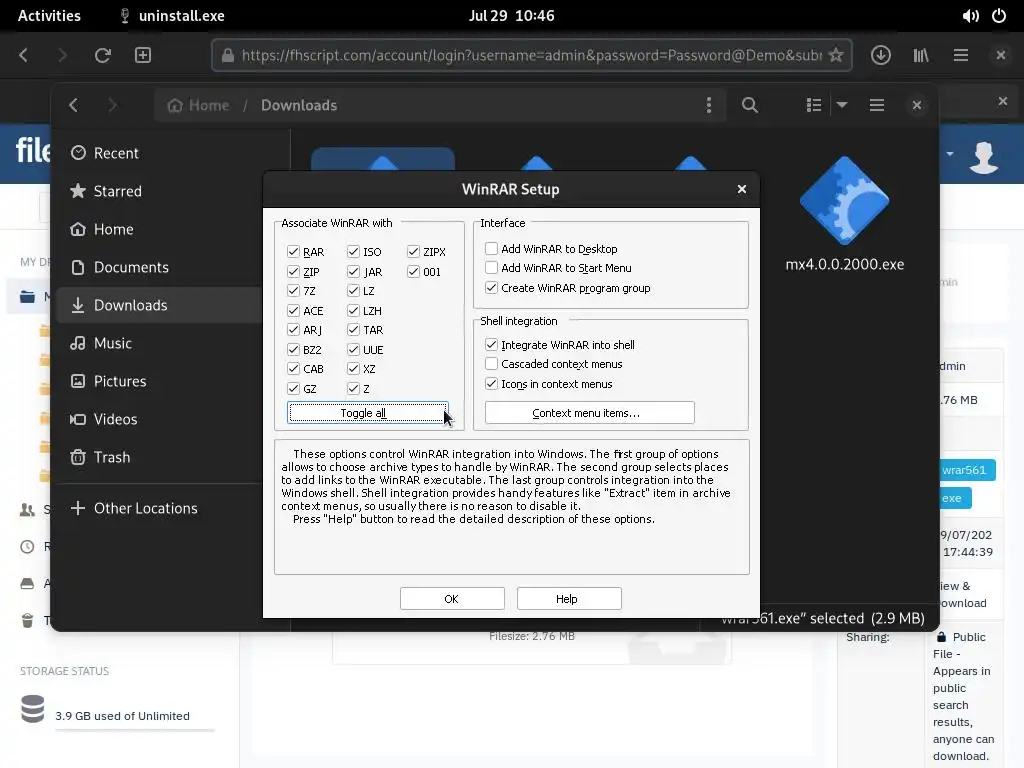Open the system power menu
The image size is (1024, 768).
pos(999,16)
